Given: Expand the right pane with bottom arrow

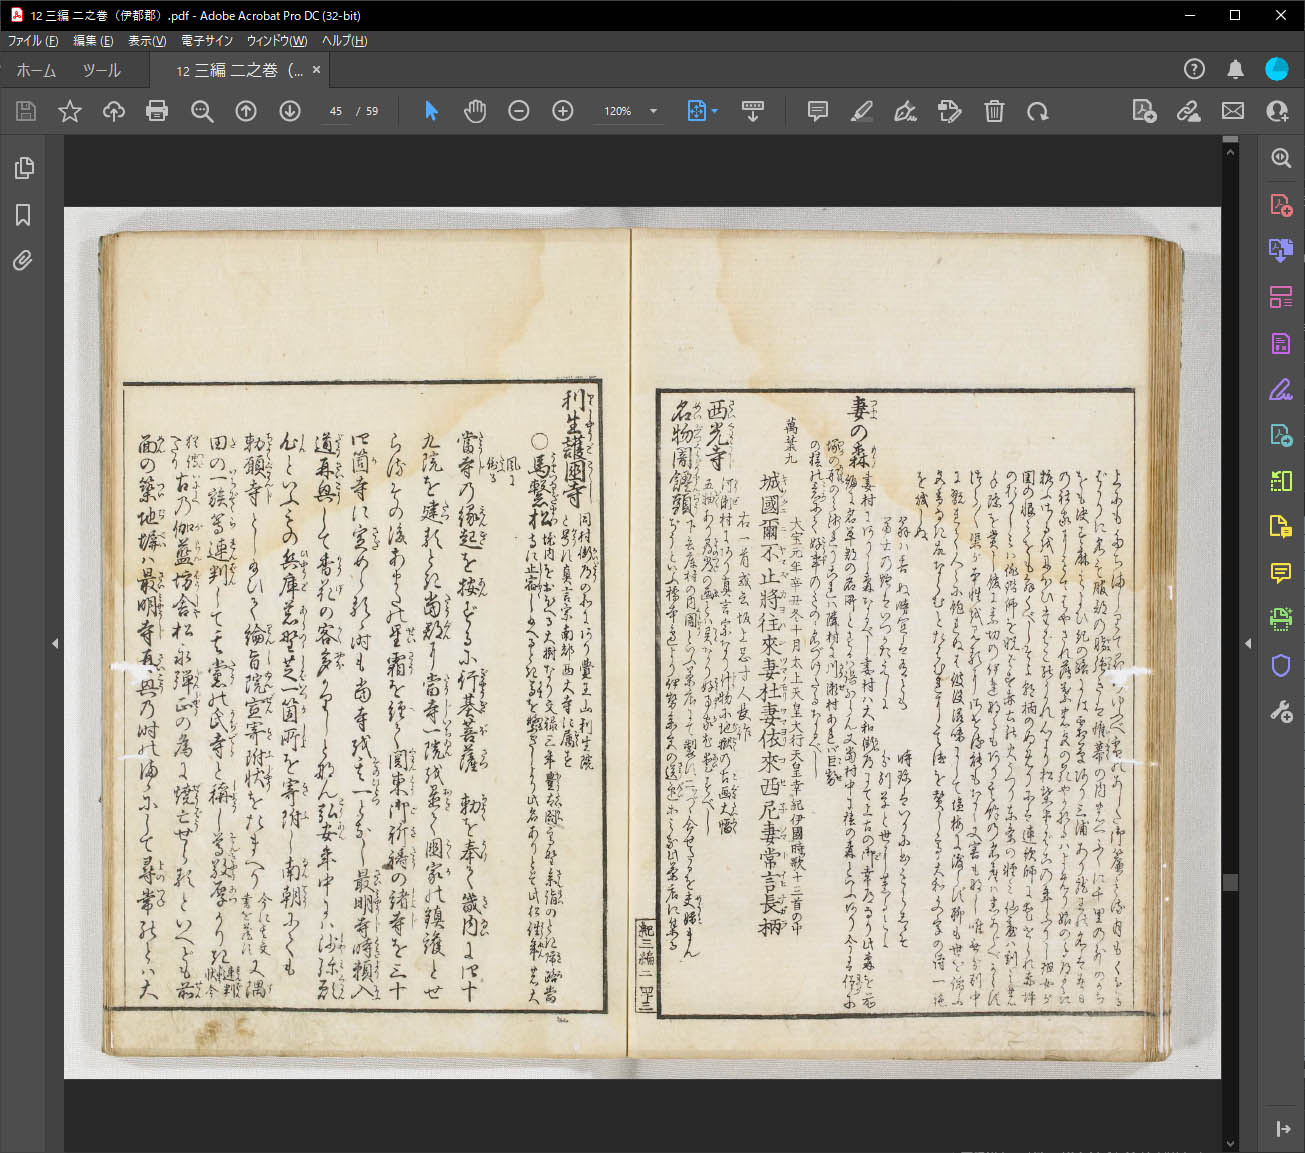Looking at the screenshot, I should (x=1283, y=1129).
